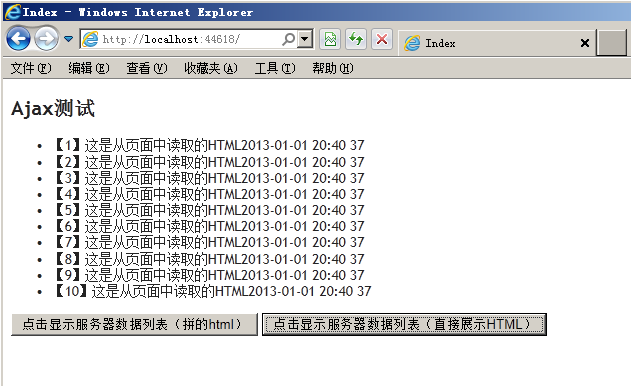
Task: Stop loading with the red X icon
Action: [381, 39]
